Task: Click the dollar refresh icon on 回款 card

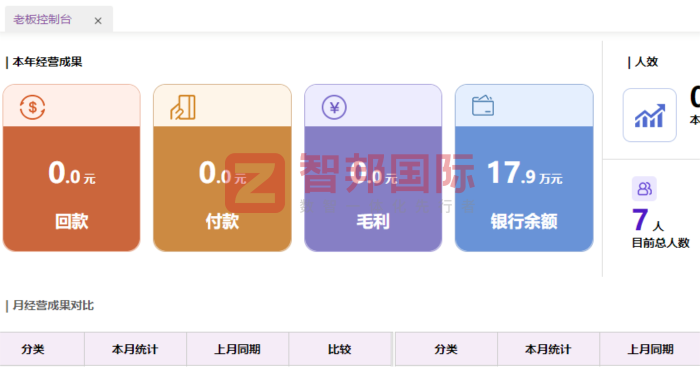Action: [x=32, y=107]
